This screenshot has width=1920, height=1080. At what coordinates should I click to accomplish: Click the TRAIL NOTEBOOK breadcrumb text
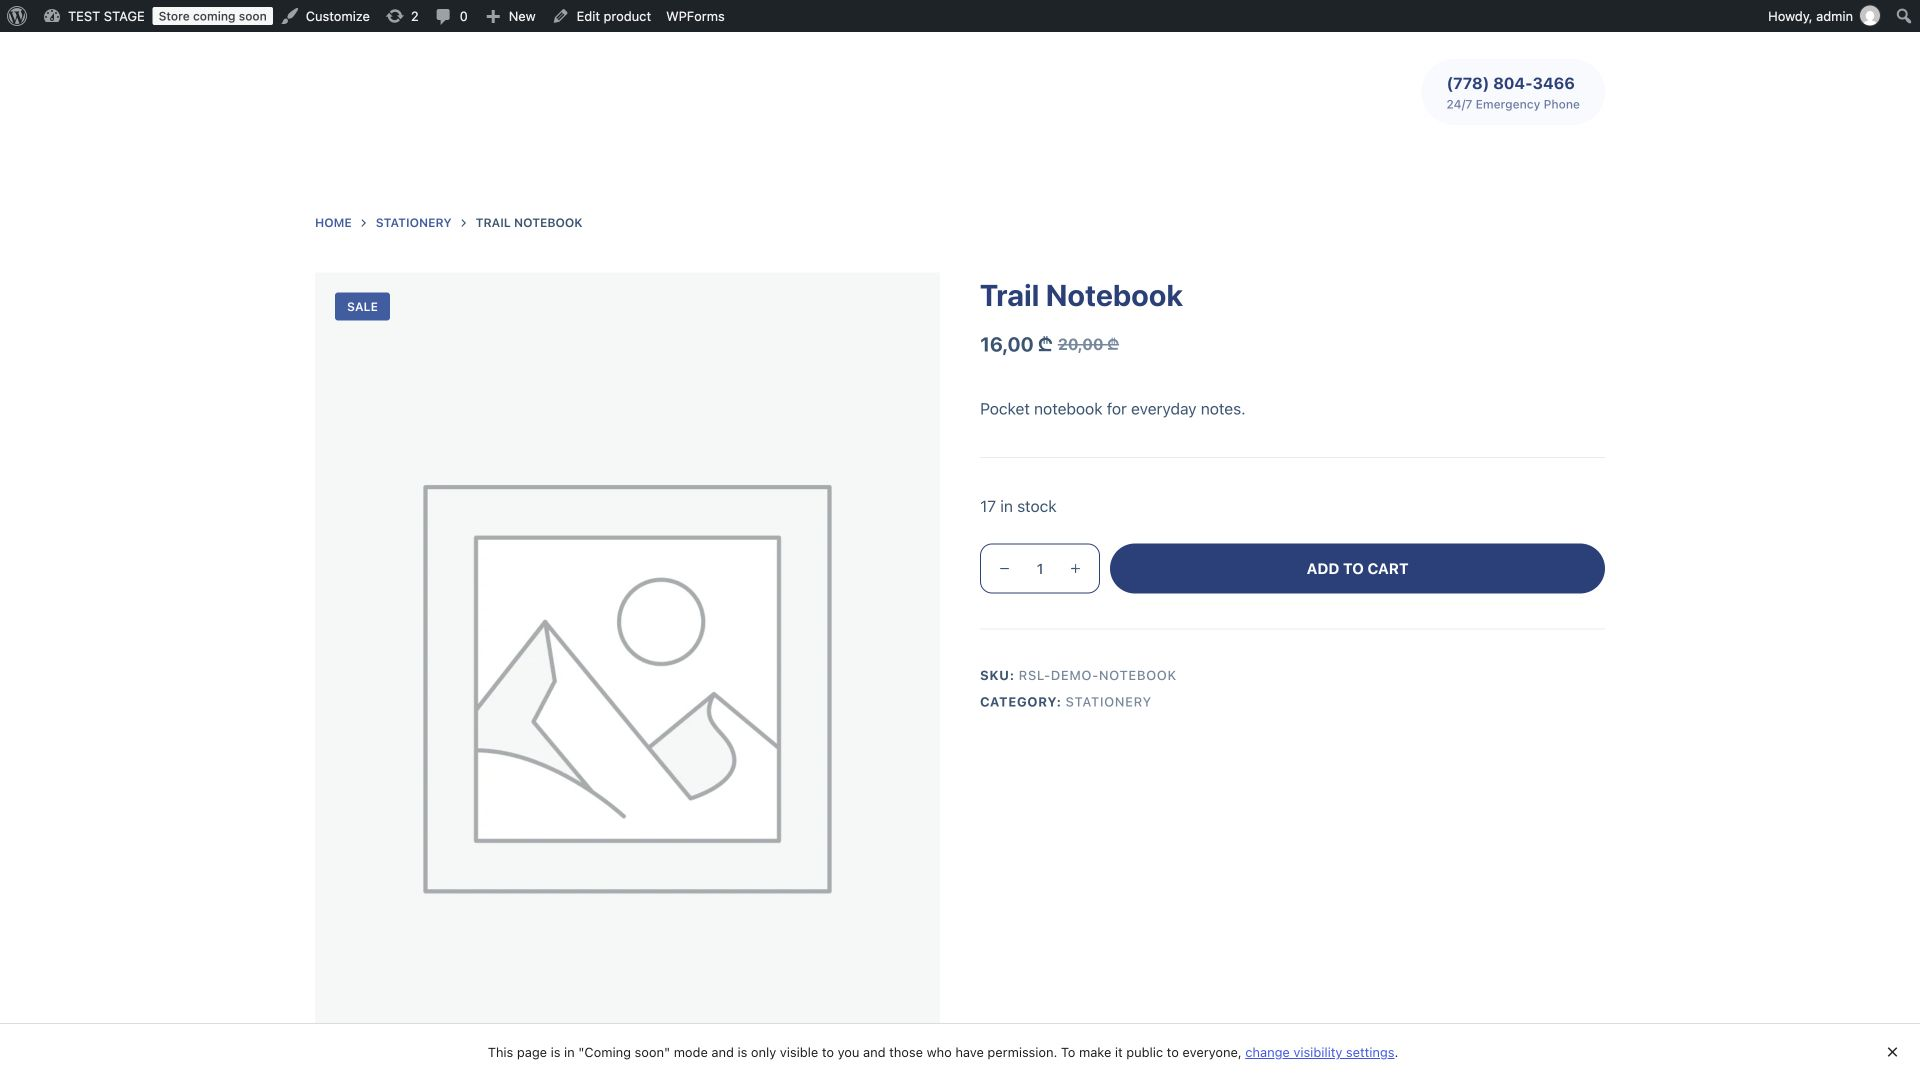[529, 223]
